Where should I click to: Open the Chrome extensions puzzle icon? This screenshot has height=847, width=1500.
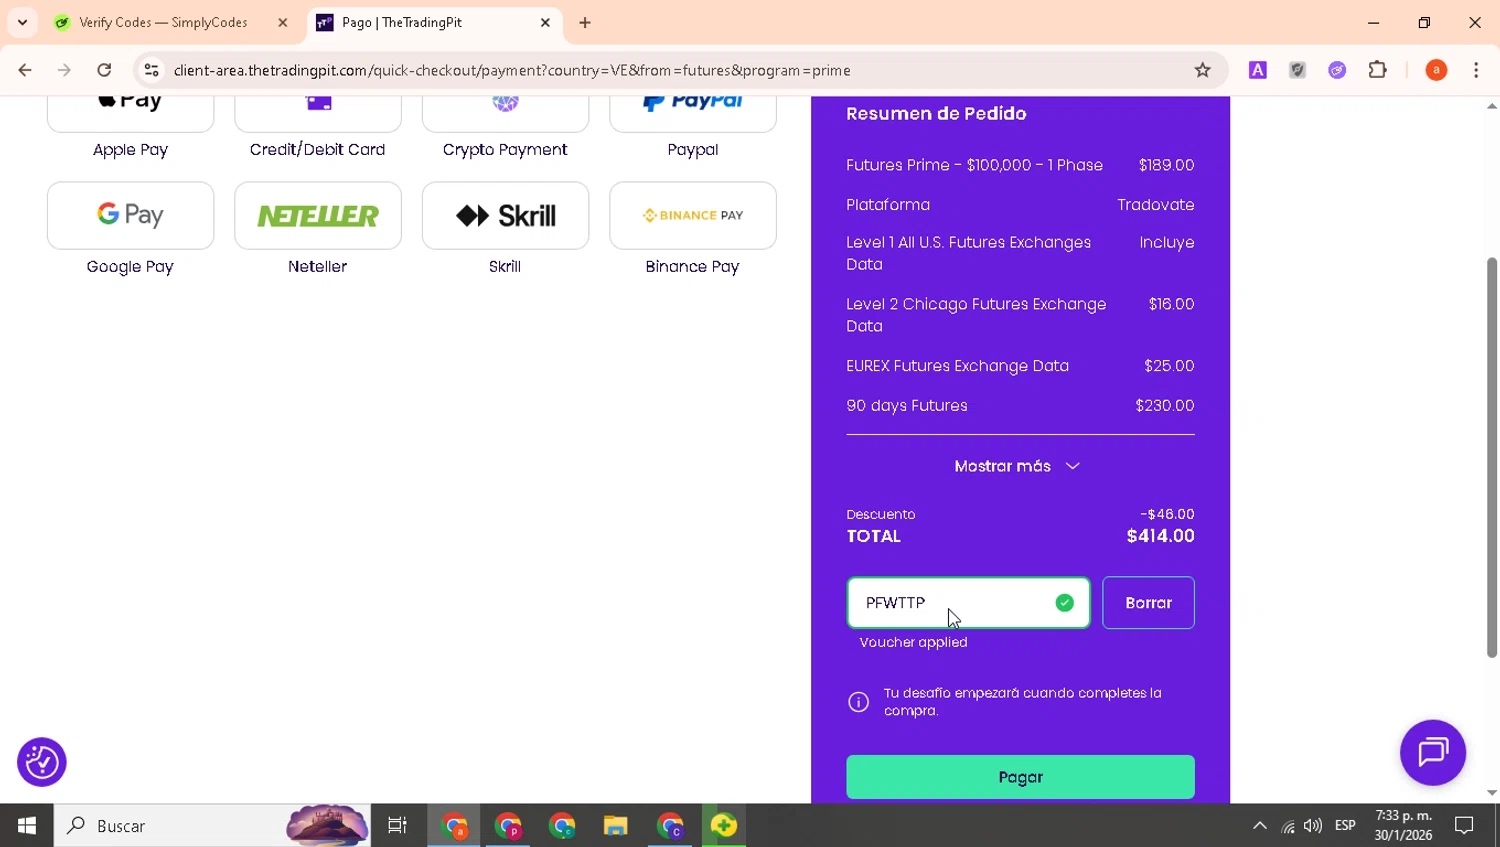coord(1378,70)
